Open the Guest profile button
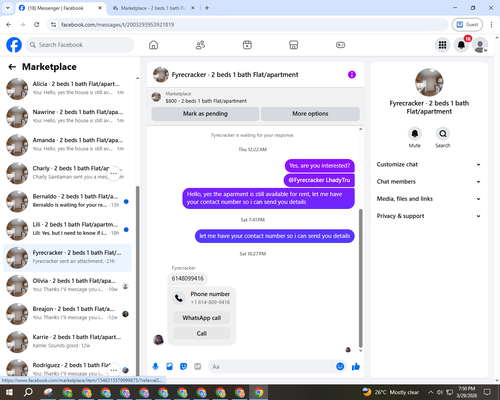The image size is (500, 400). point(467,25)
